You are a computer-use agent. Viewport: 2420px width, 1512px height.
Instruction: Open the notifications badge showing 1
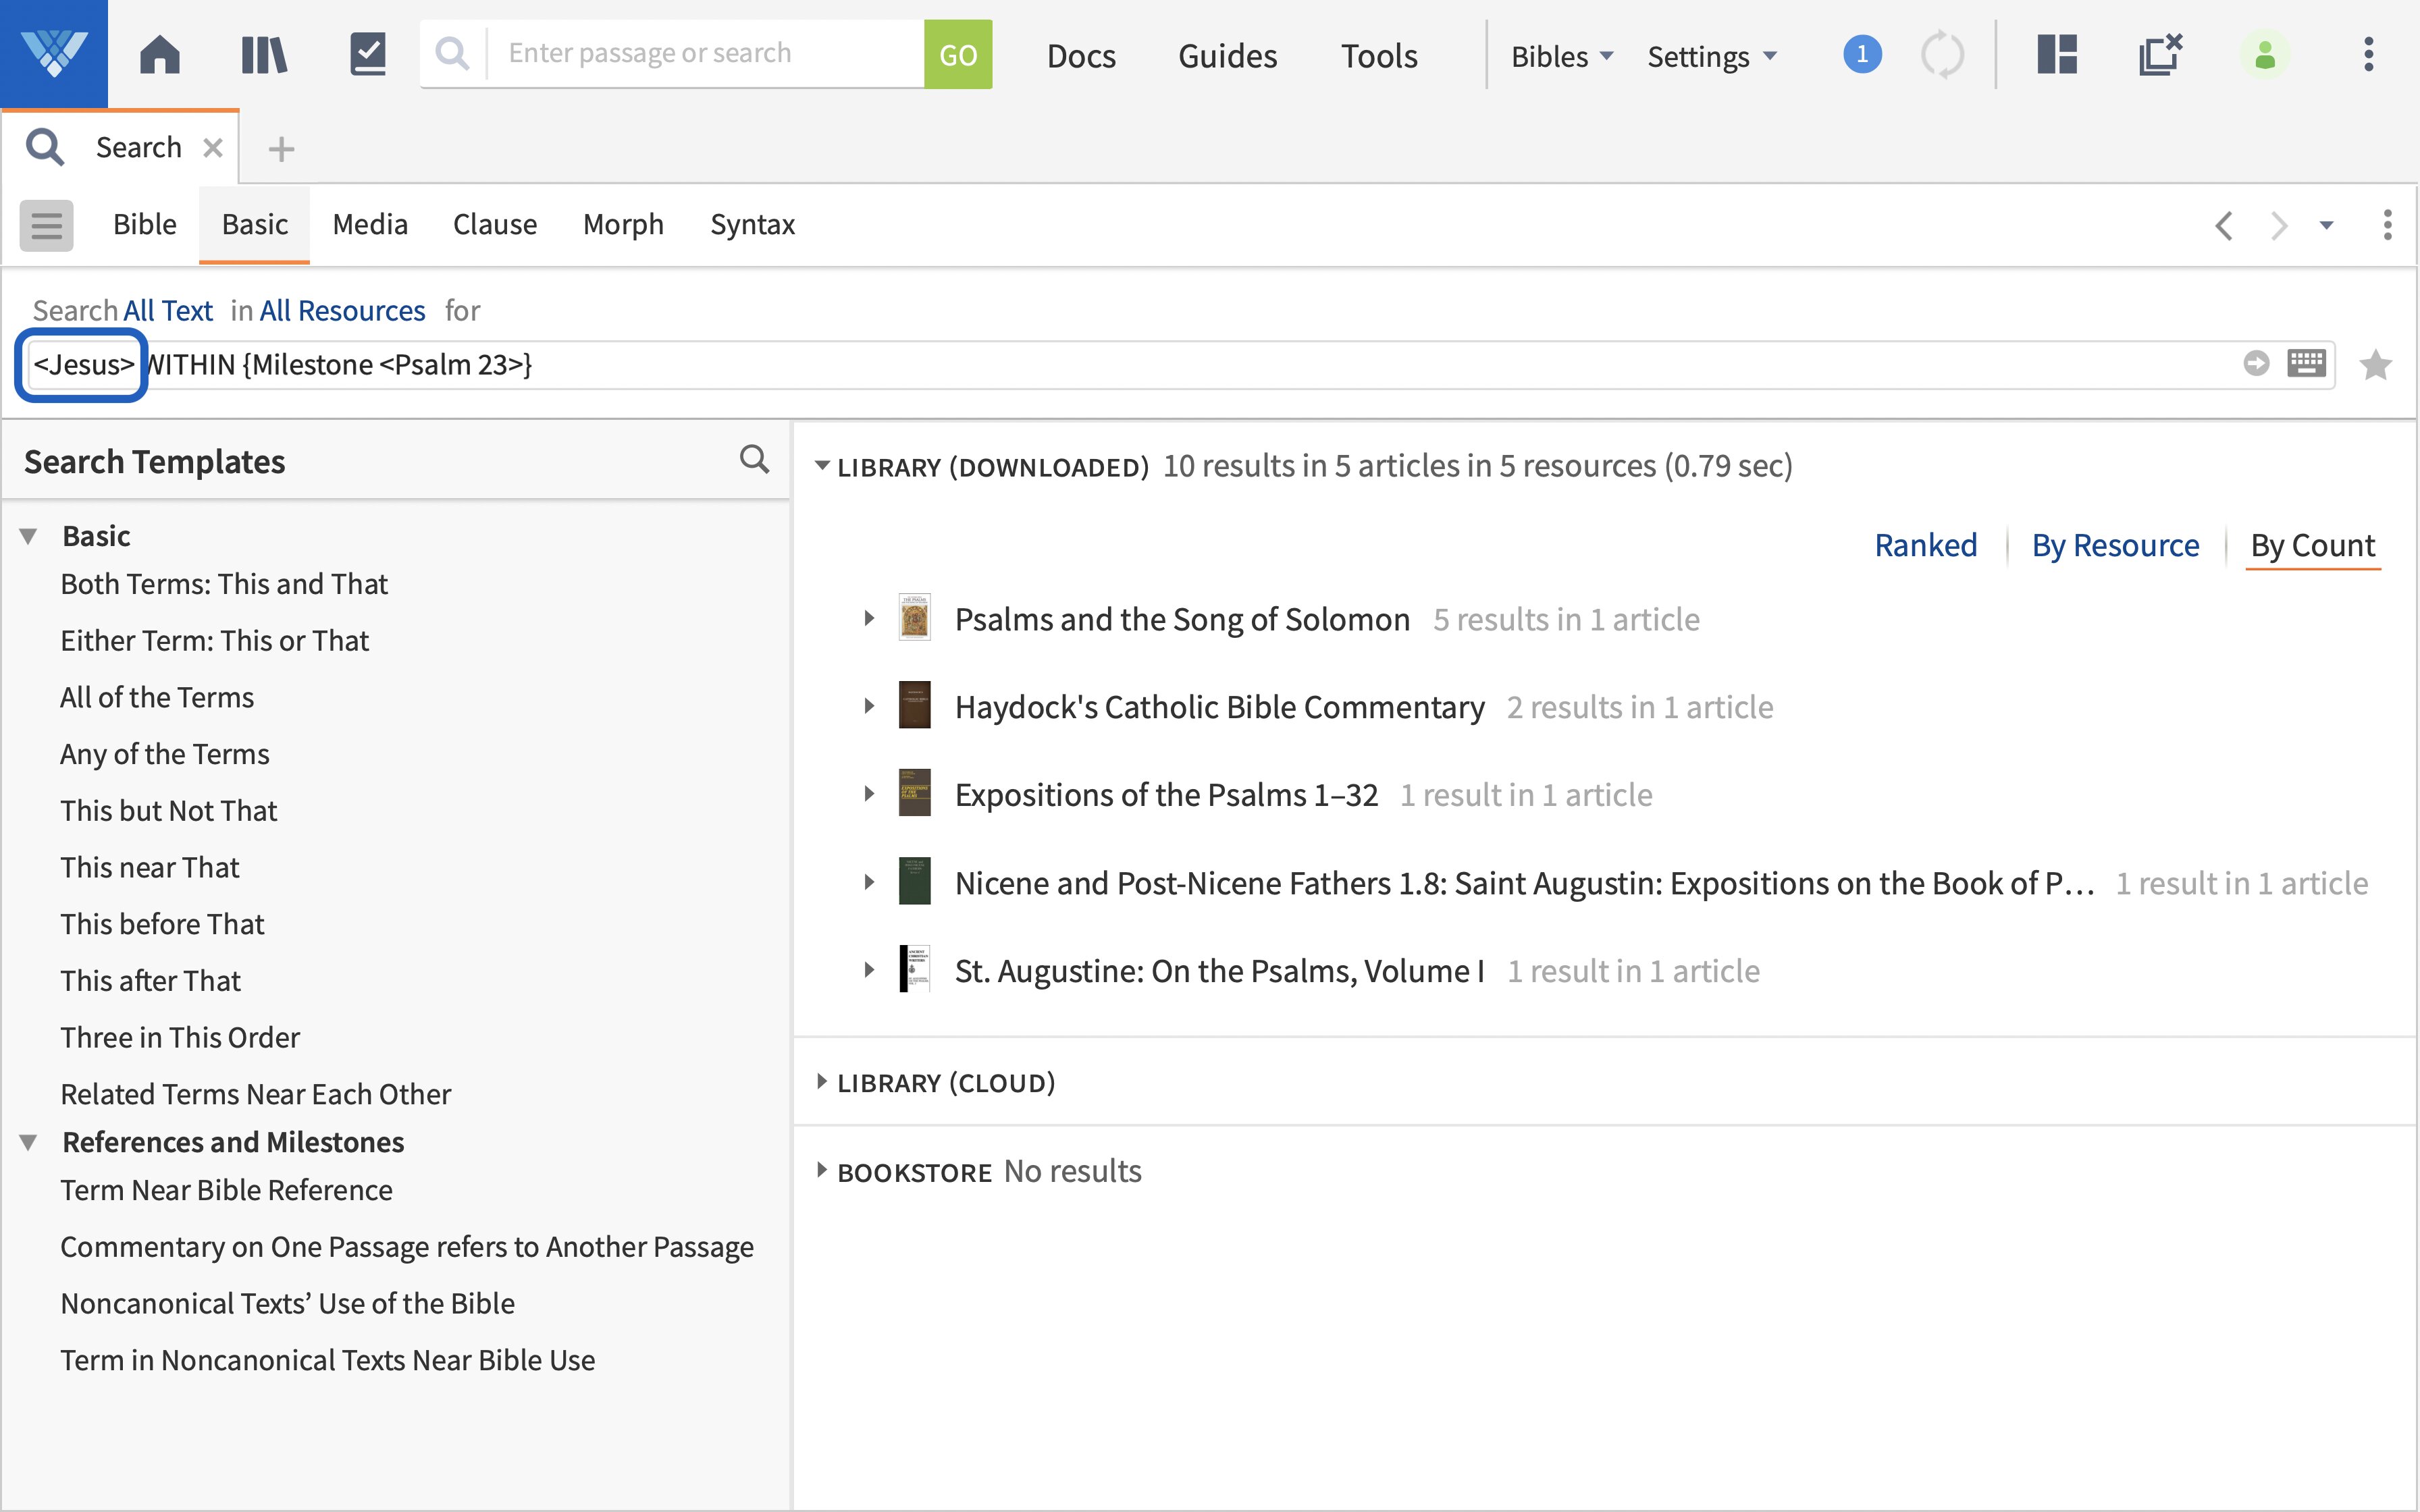coord(1862,54)
